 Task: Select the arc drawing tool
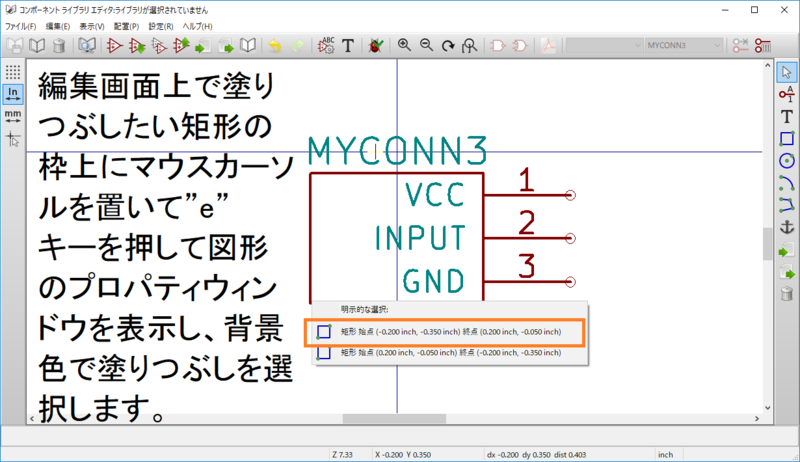[786, 183]
